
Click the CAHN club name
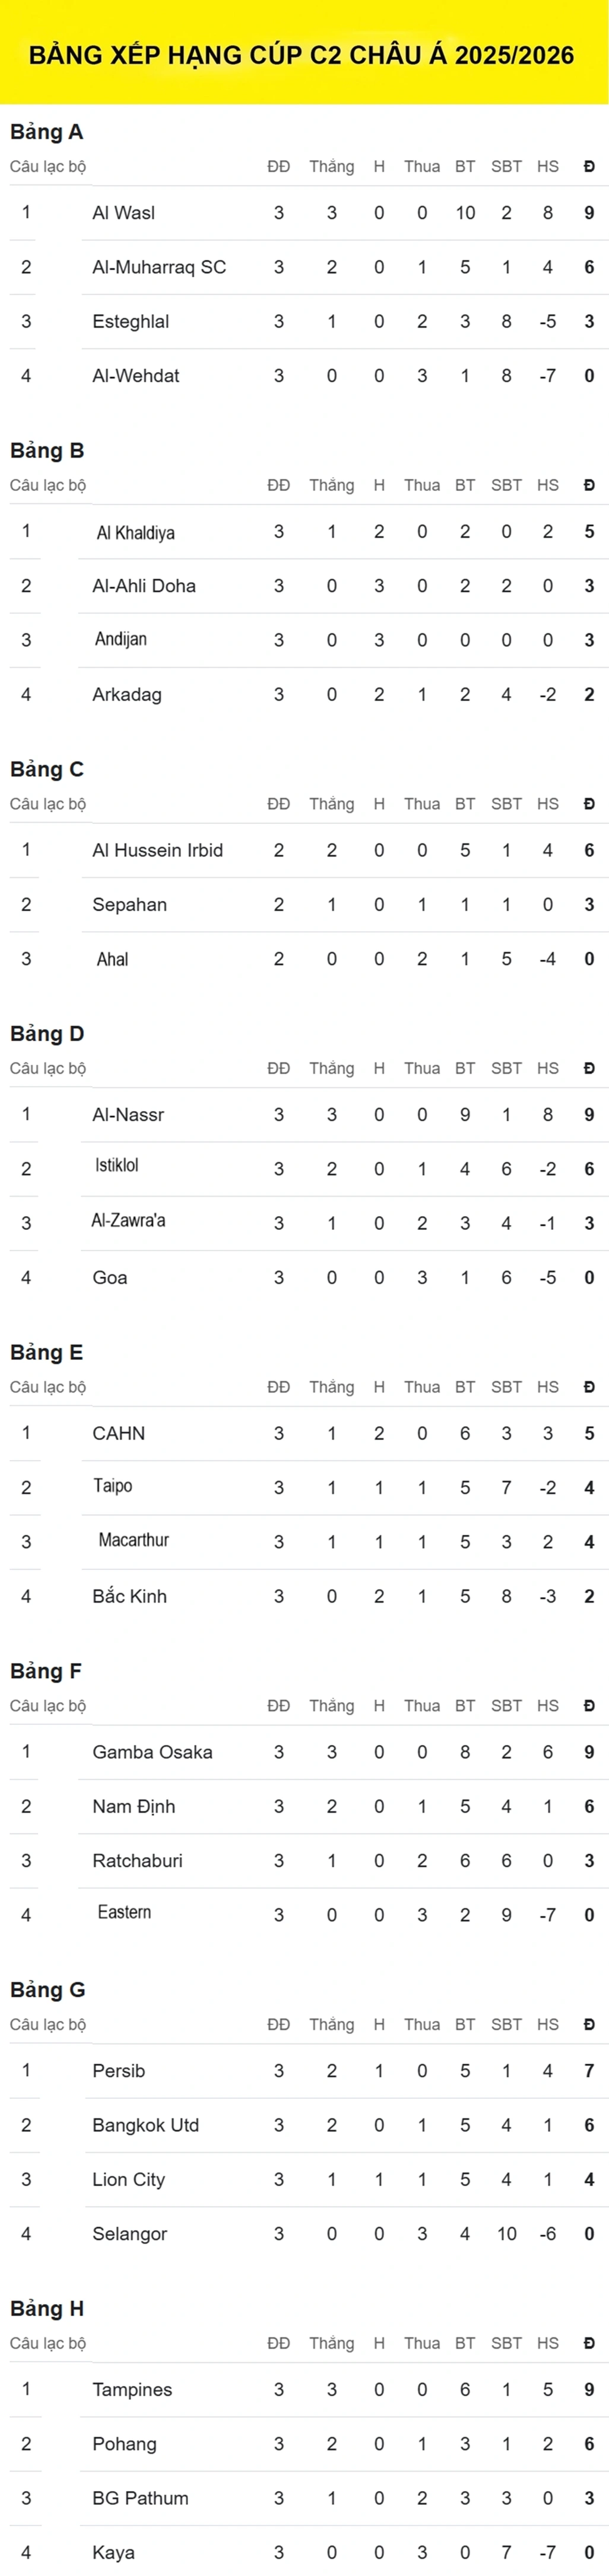point(118,1433)
